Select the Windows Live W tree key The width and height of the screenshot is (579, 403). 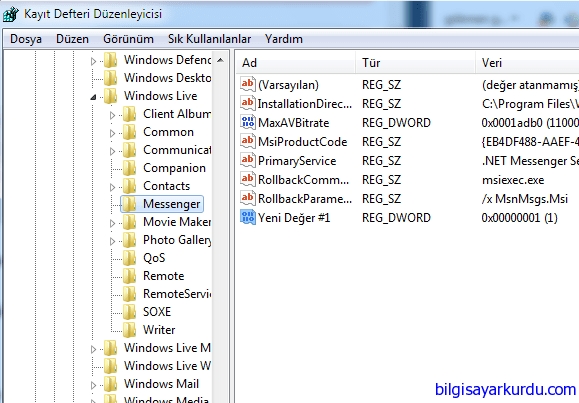tap(167, 366)
